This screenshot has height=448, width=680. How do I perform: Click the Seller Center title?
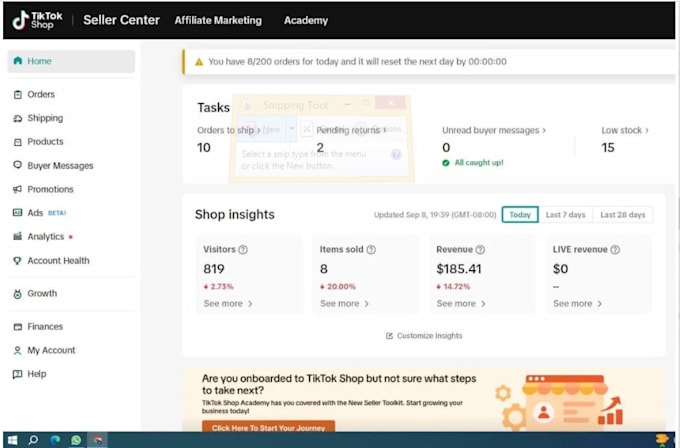tap(121, 20)
